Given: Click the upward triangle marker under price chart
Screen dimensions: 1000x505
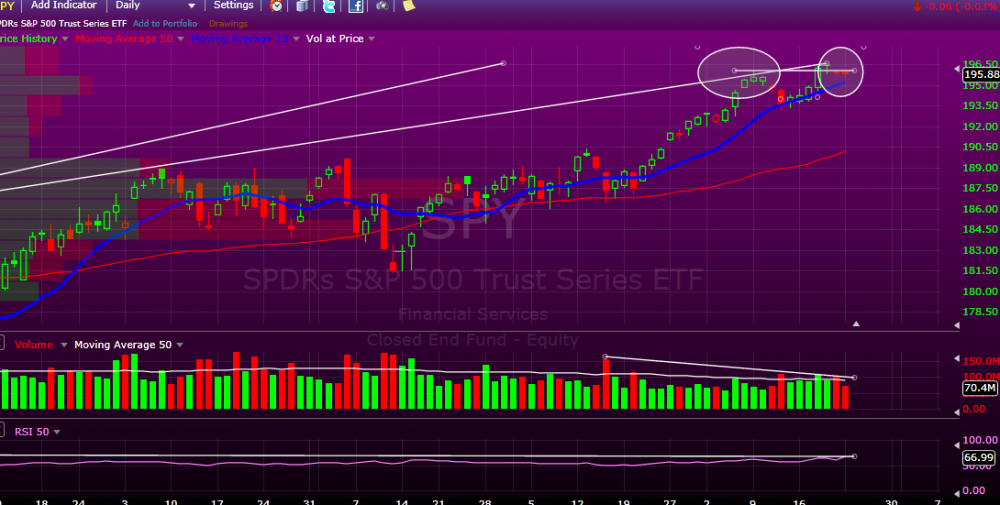Looking at the screenshot, I should click(856, 324).
